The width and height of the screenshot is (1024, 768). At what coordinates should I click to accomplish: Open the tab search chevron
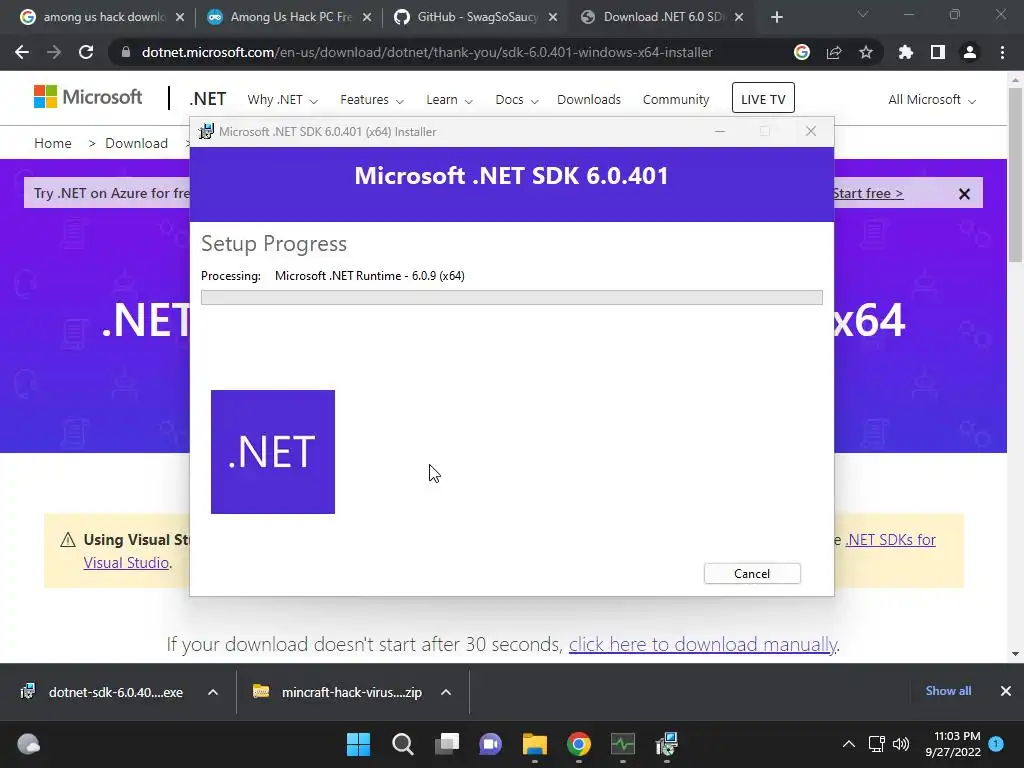(863, 14)
